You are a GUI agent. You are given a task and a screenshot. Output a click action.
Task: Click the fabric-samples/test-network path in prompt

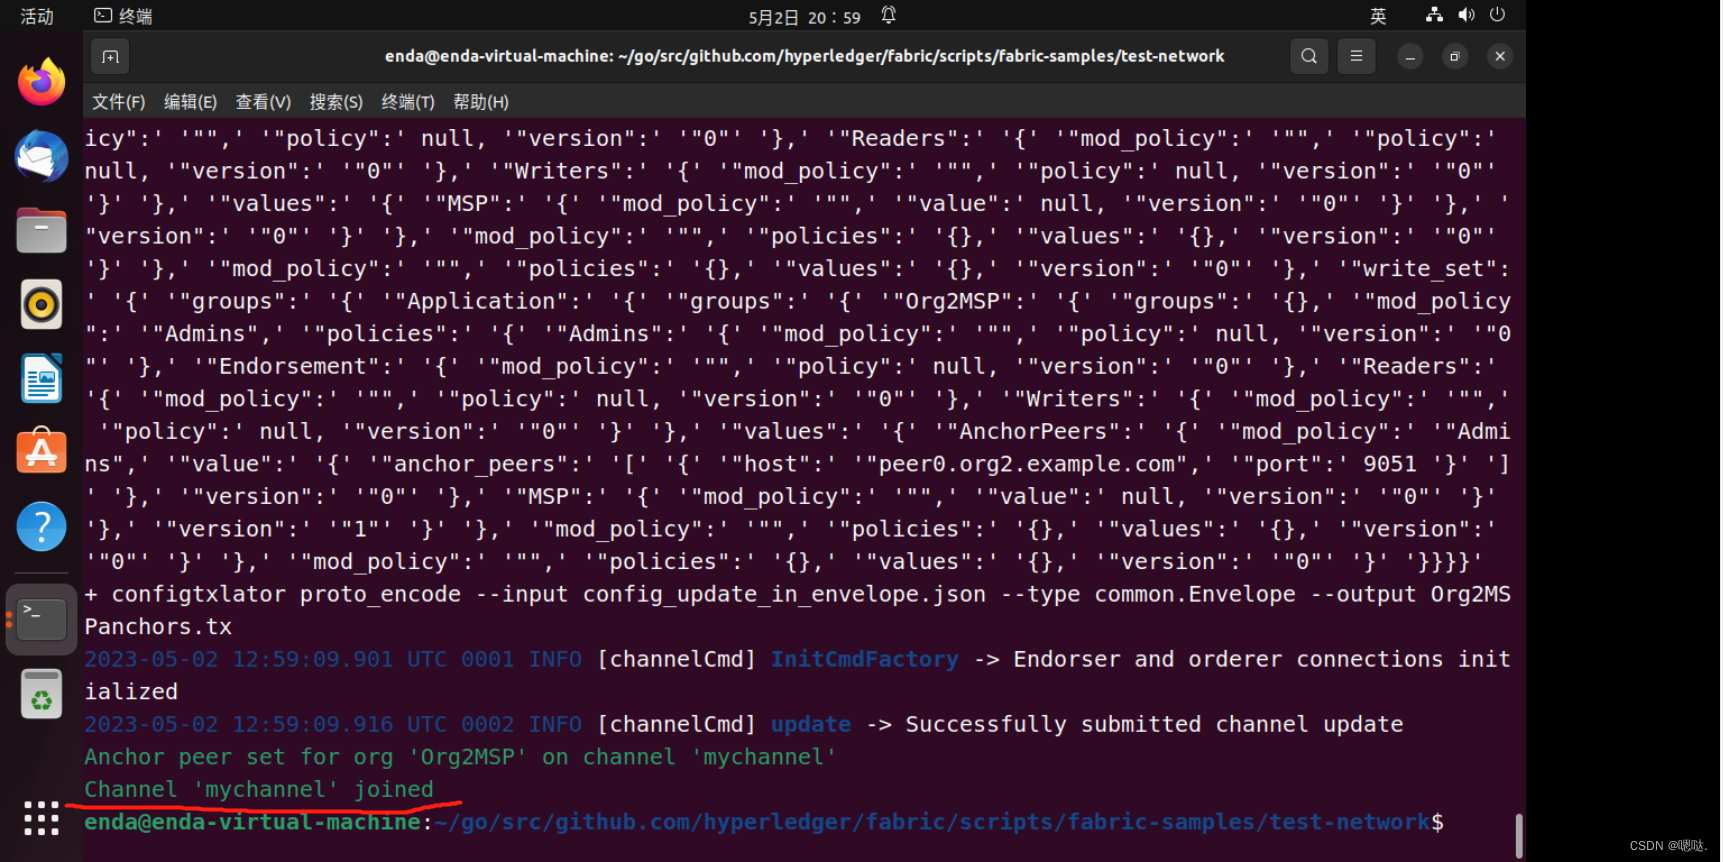click(1248, 822)
